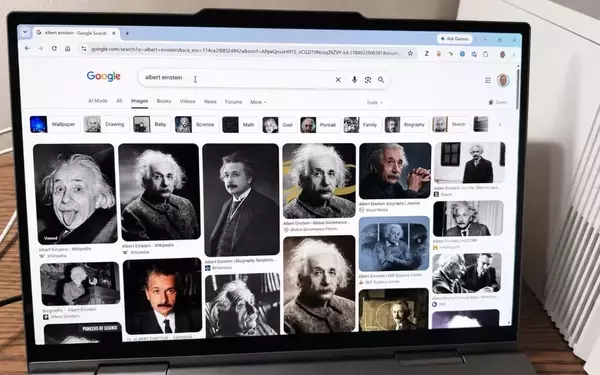The image size is (600, 375).
Task: Bookmark this page with star icon
Action: tap(410, 53)
